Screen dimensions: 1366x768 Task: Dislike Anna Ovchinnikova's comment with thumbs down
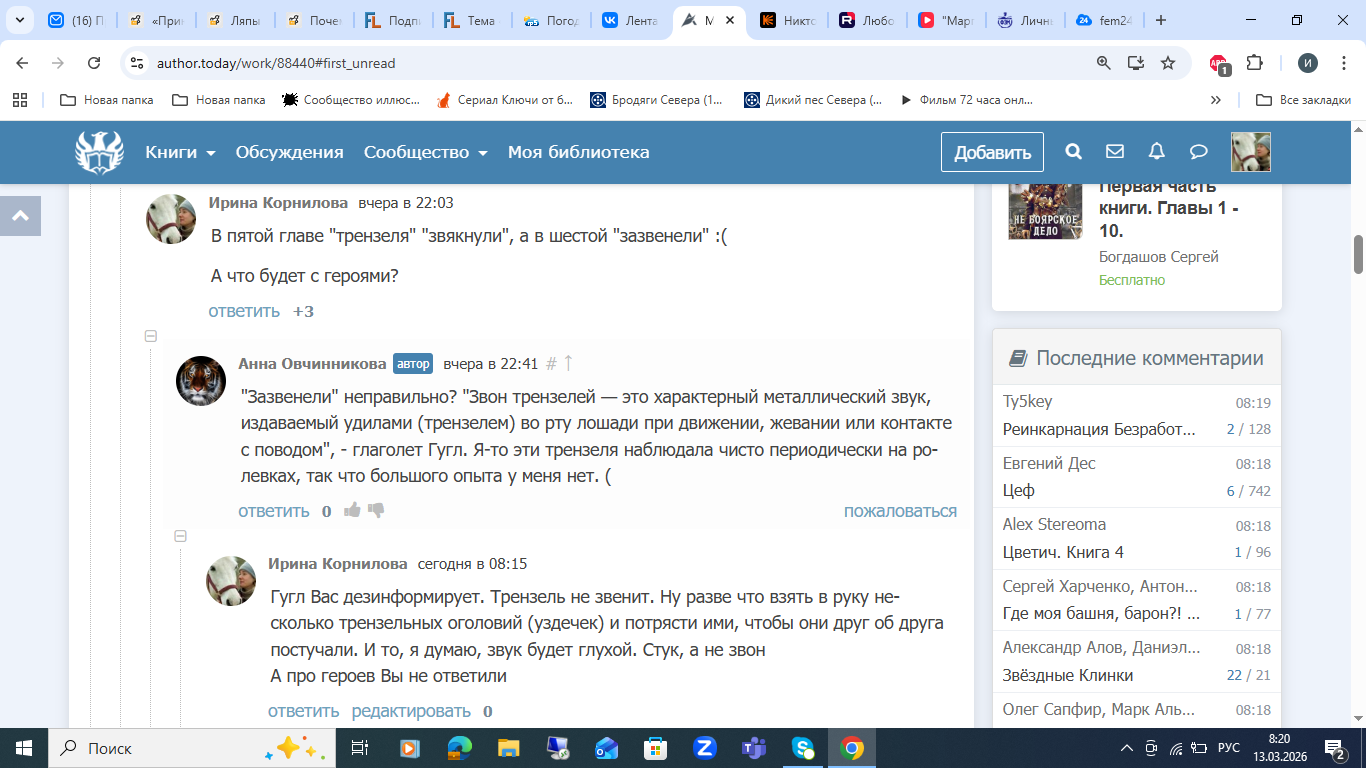[376, 511]
